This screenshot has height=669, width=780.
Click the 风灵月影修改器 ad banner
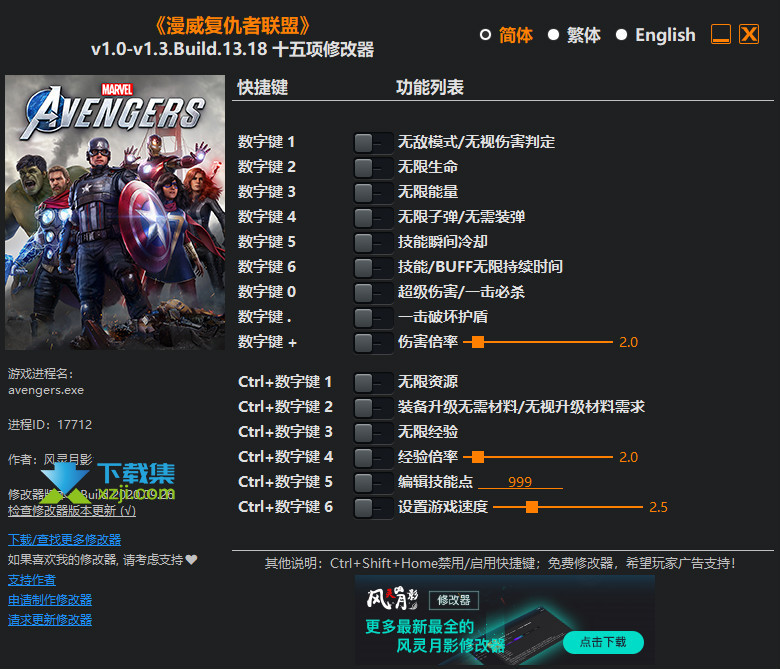point(504,620)
